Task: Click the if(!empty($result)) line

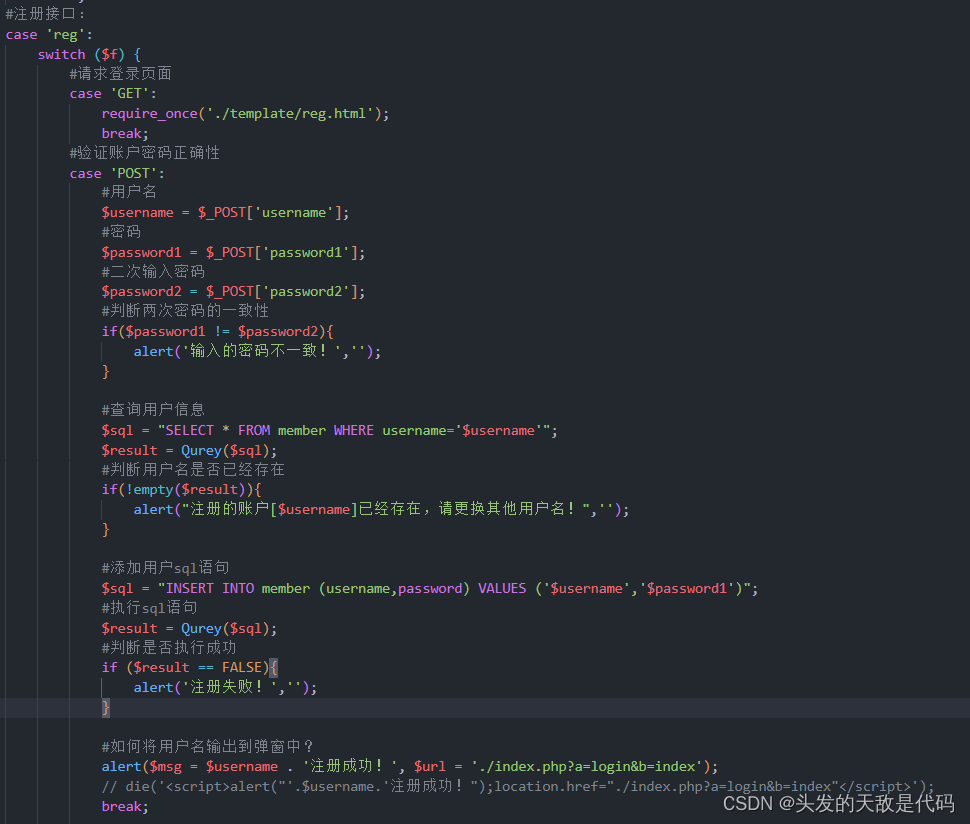Action: pyautogui.click(x=181, y=490)
